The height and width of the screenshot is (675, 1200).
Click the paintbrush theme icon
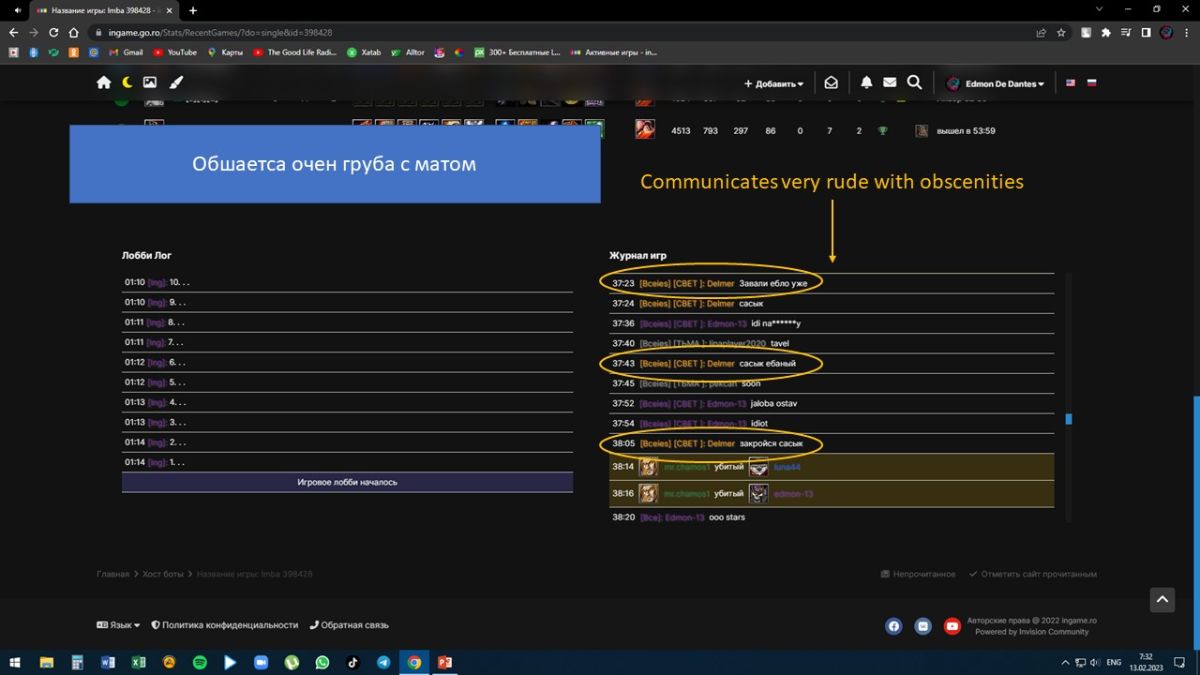pos(175,83)
